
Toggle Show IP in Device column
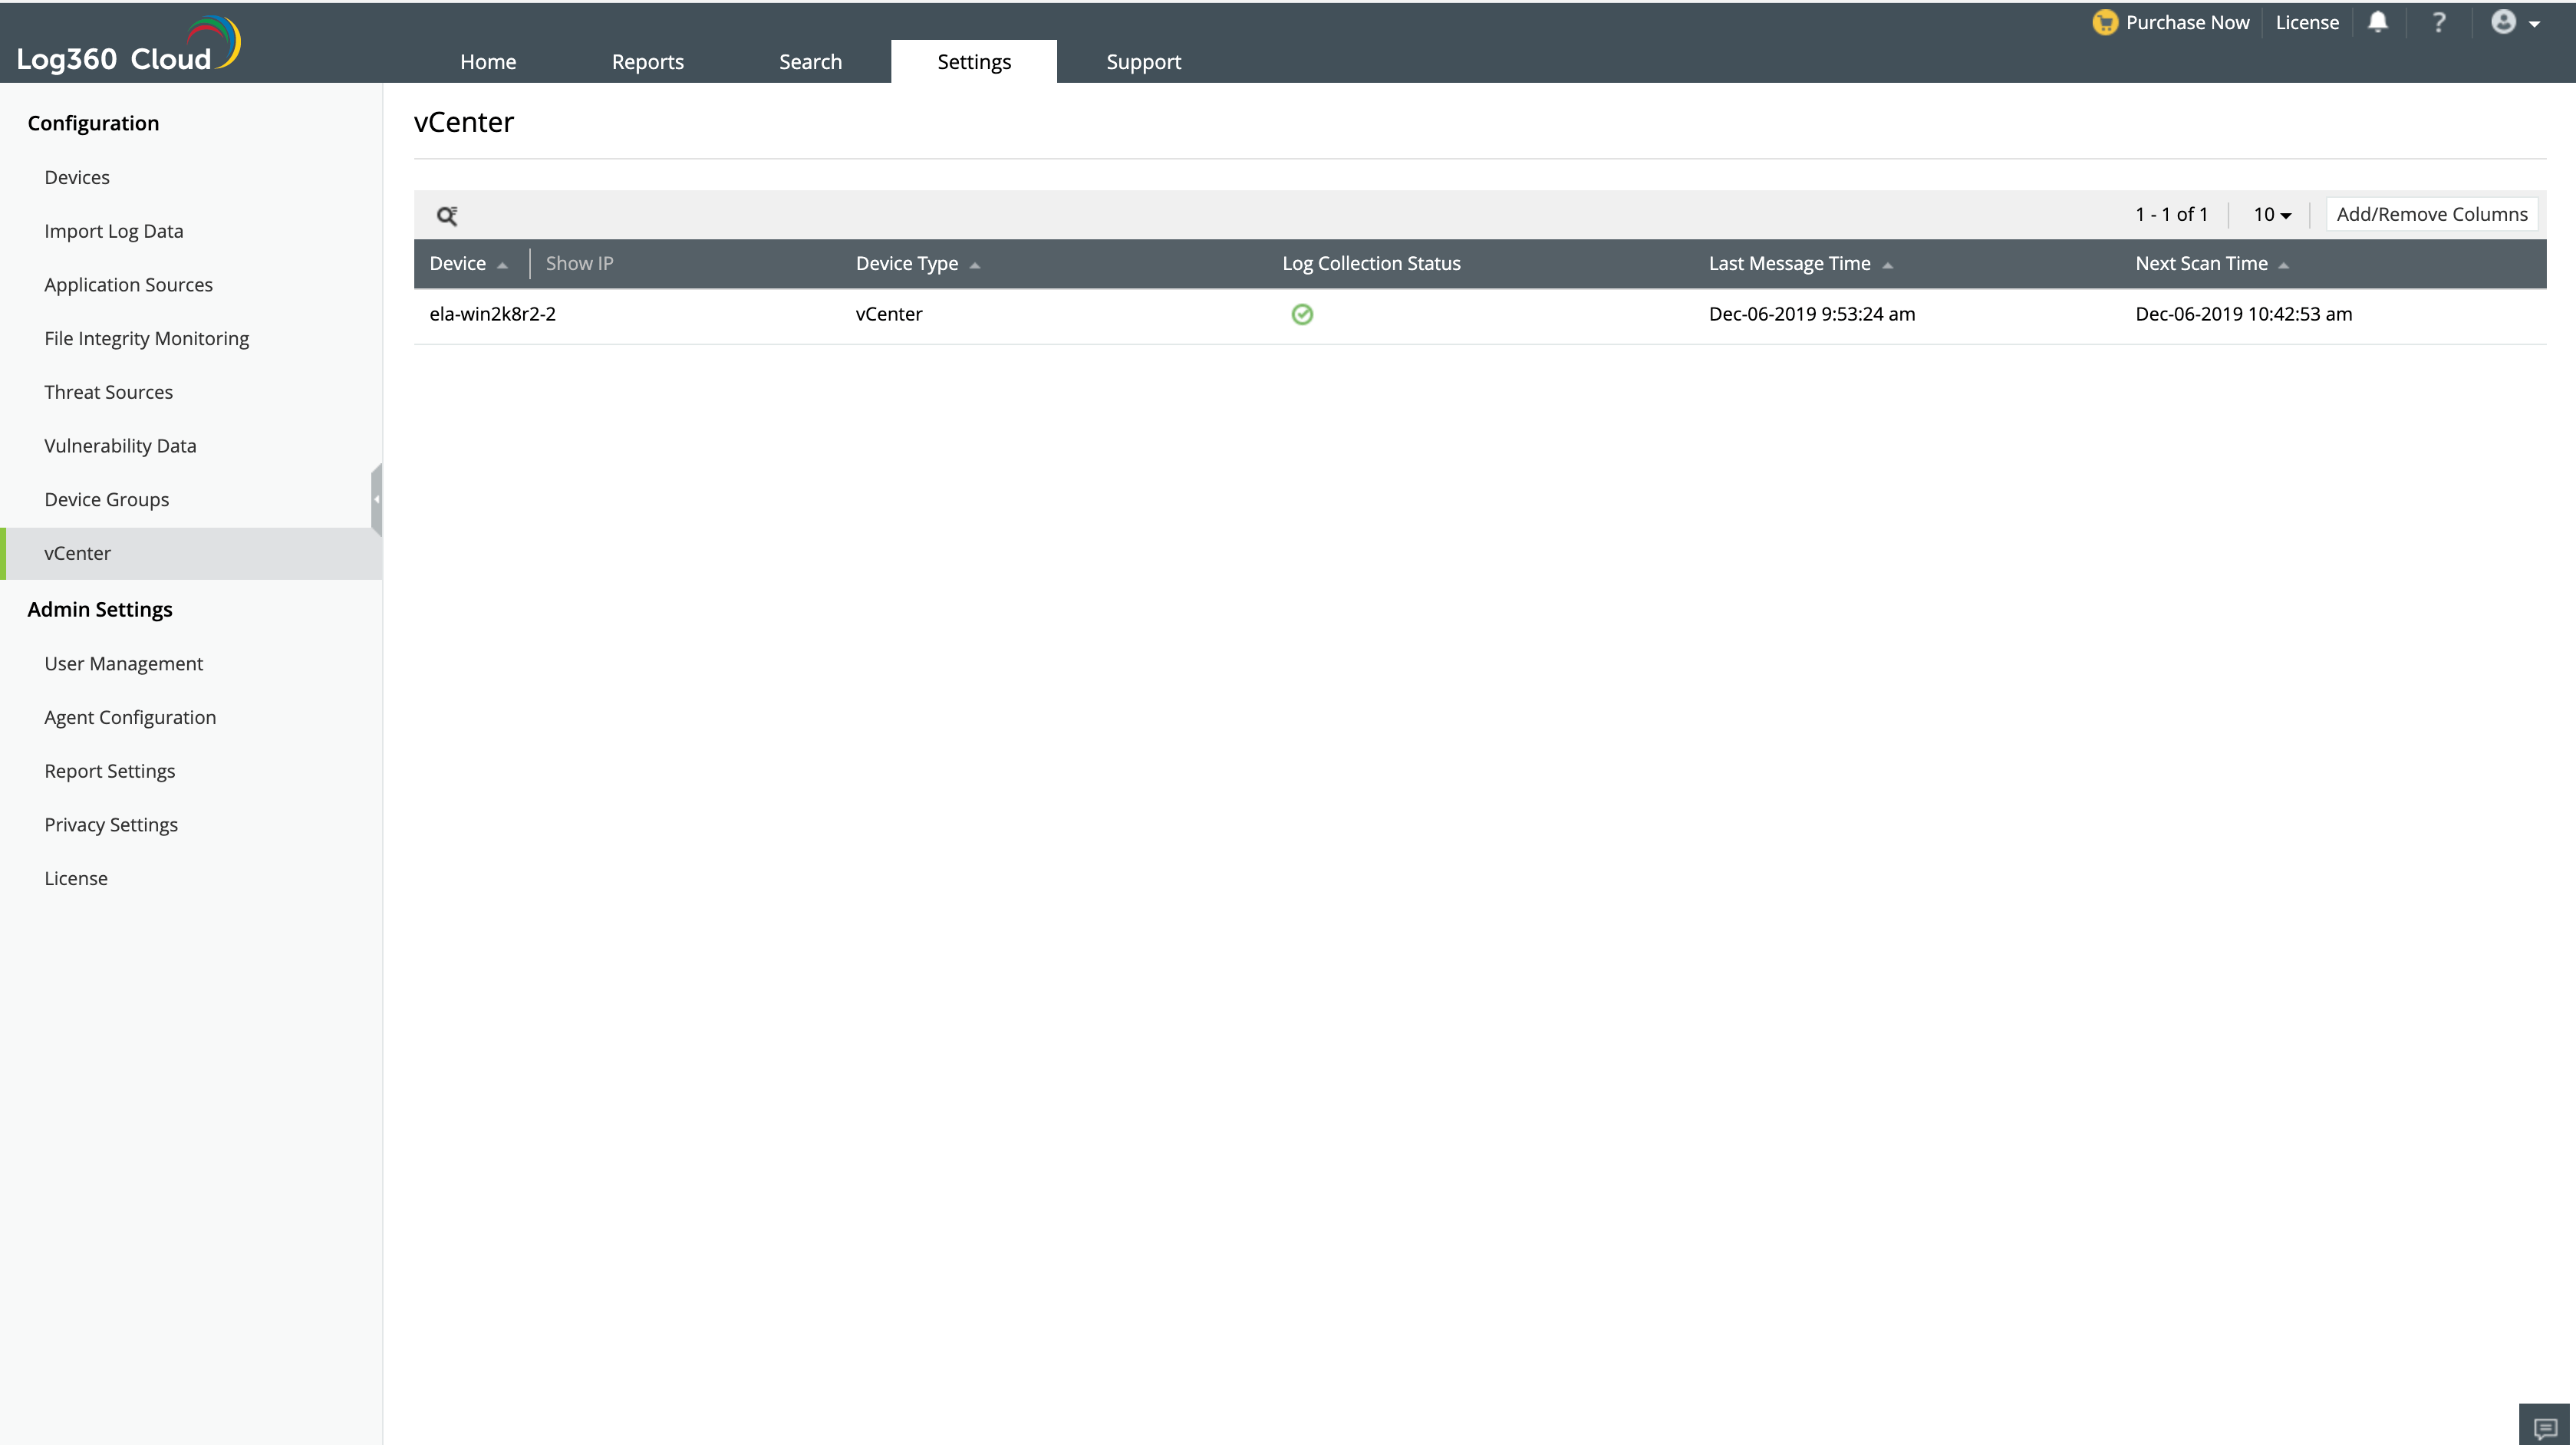pyautogui.click(x=579, y=263)
